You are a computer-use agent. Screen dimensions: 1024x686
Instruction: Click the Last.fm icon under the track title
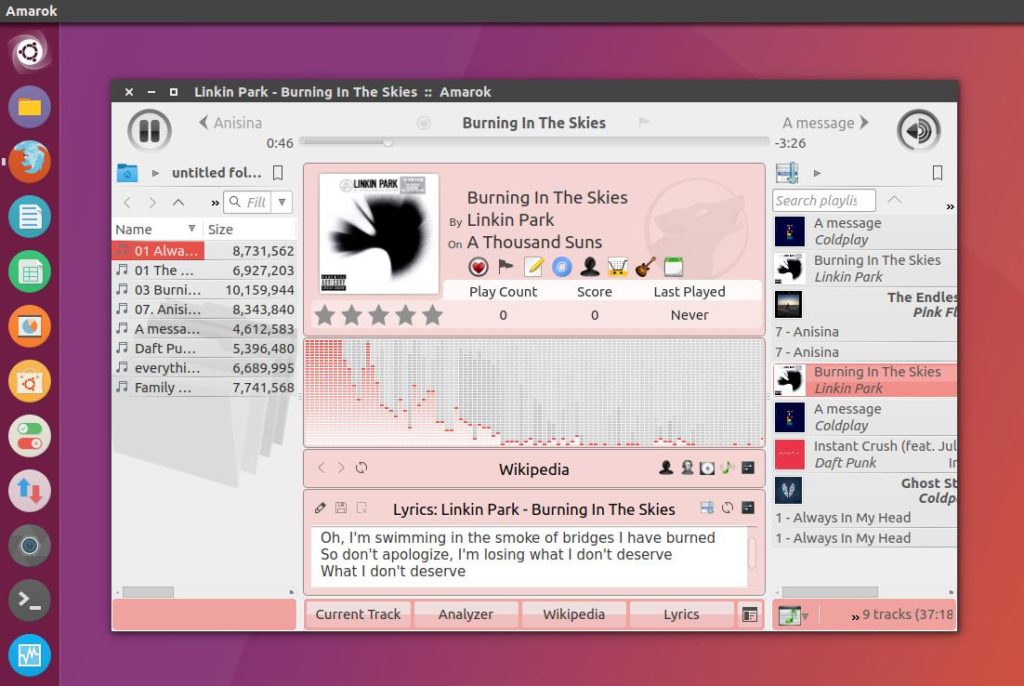[560, 267]
